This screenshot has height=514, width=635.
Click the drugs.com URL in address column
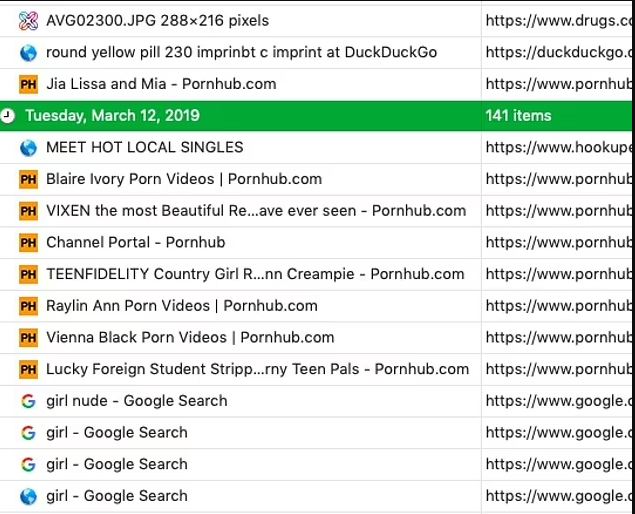point(558,20)
